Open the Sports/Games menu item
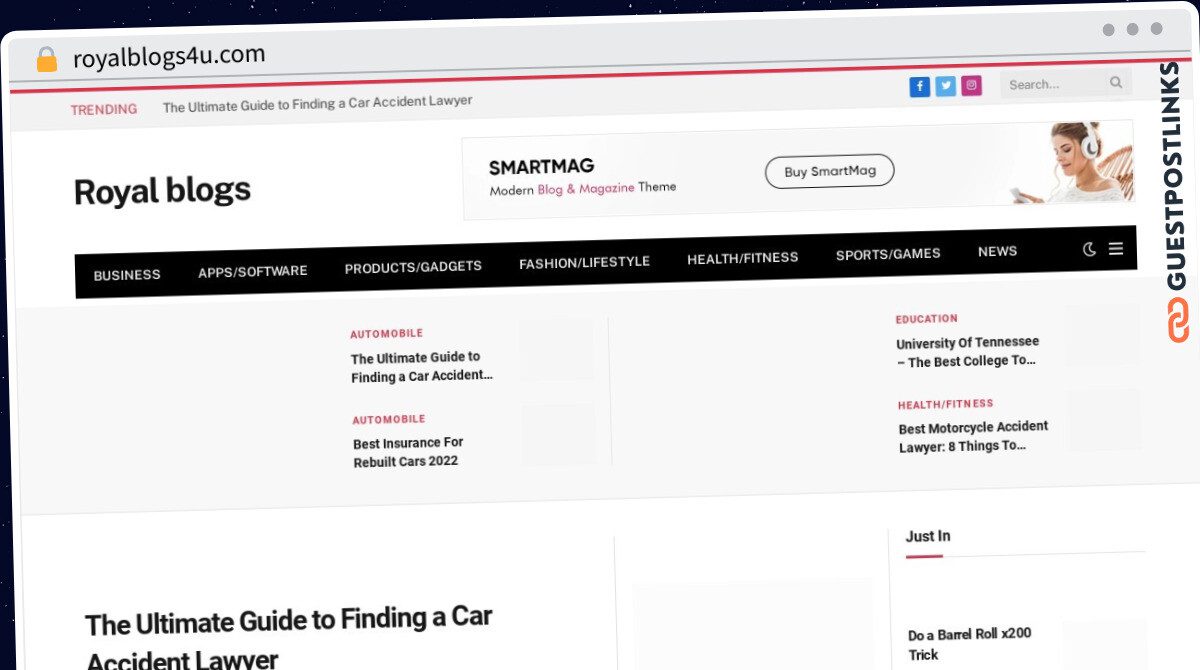1200x670 pixels. tap(888, 254)
